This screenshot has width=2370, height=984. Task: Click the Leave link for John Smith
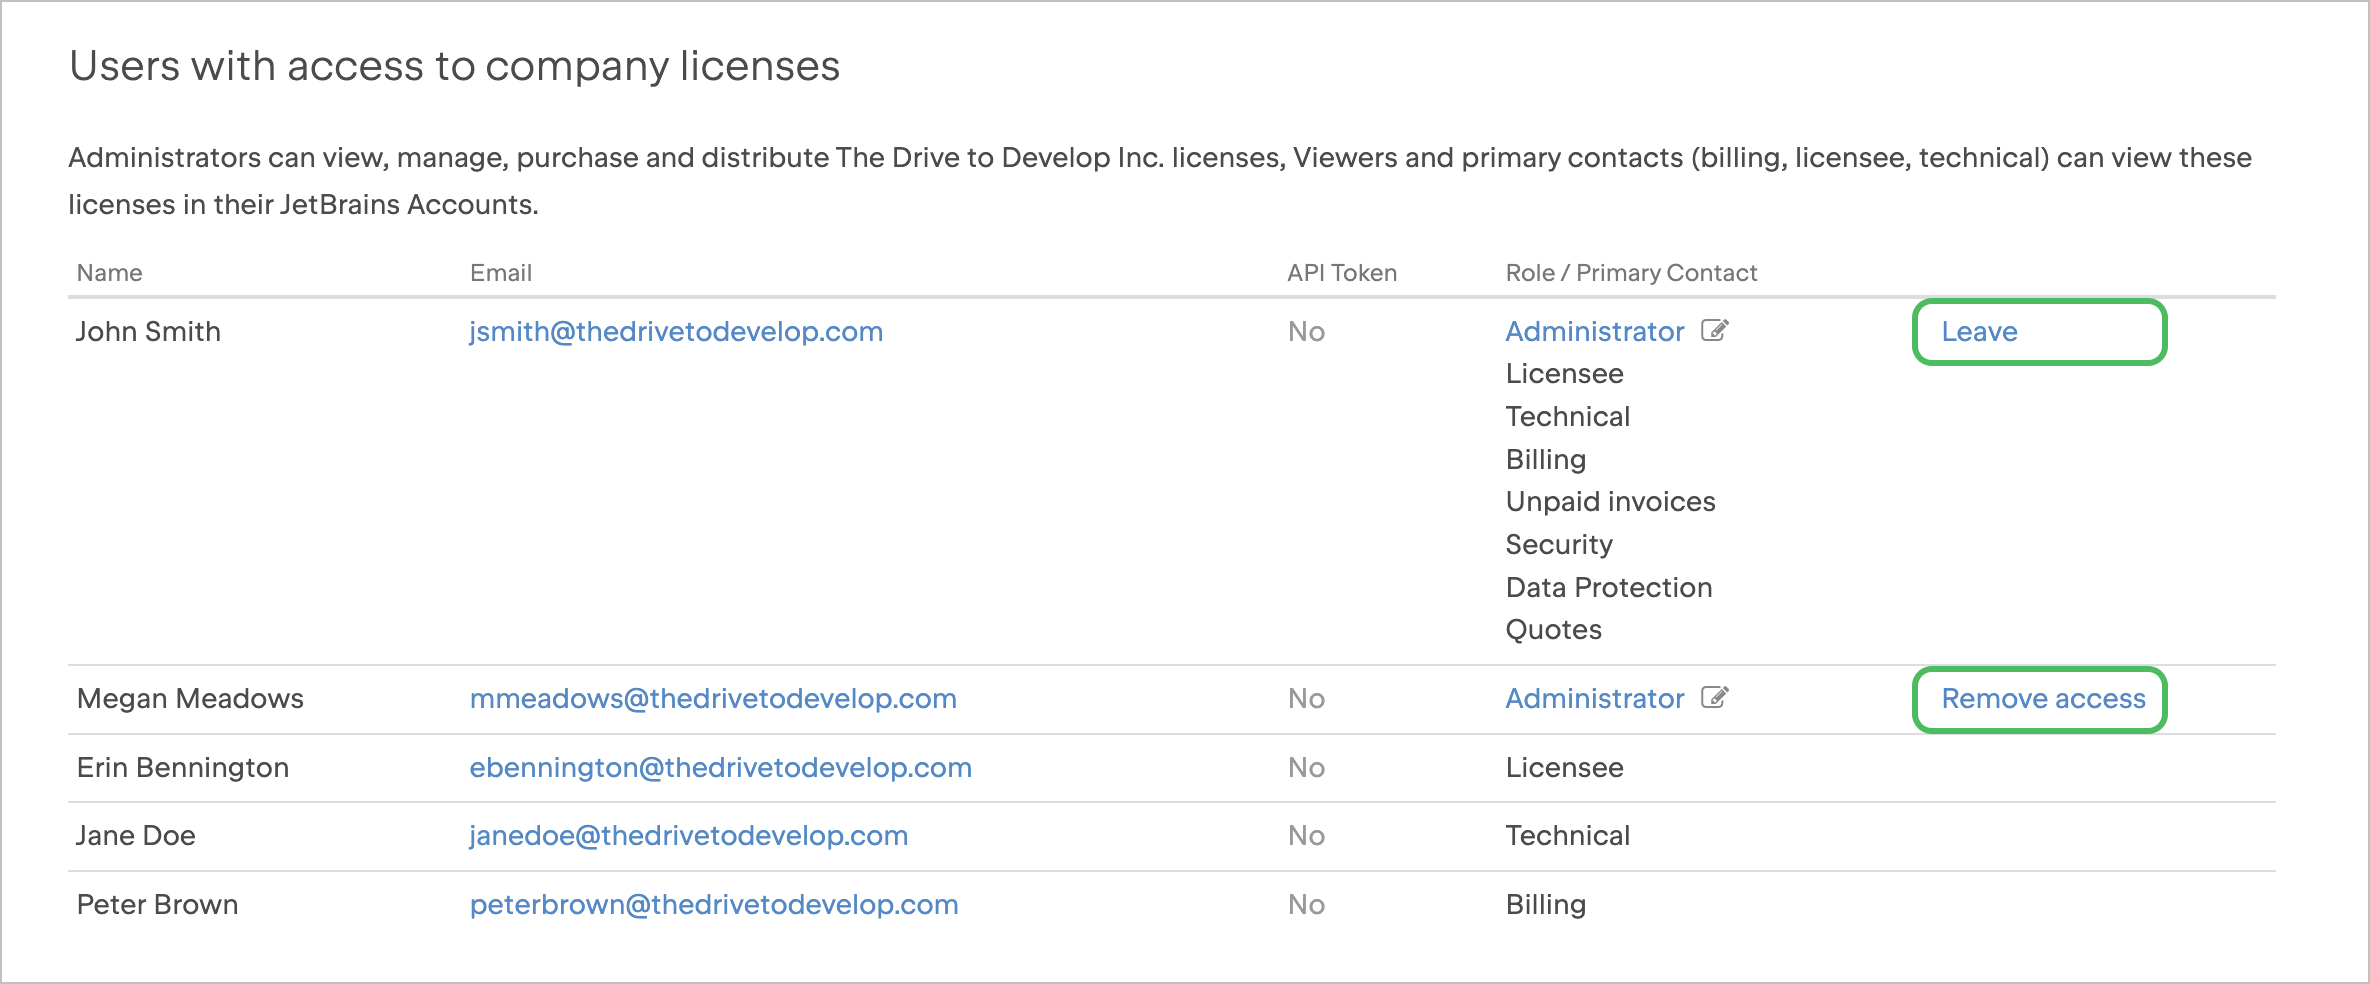pyautogui.click(x=1979, y=332)
